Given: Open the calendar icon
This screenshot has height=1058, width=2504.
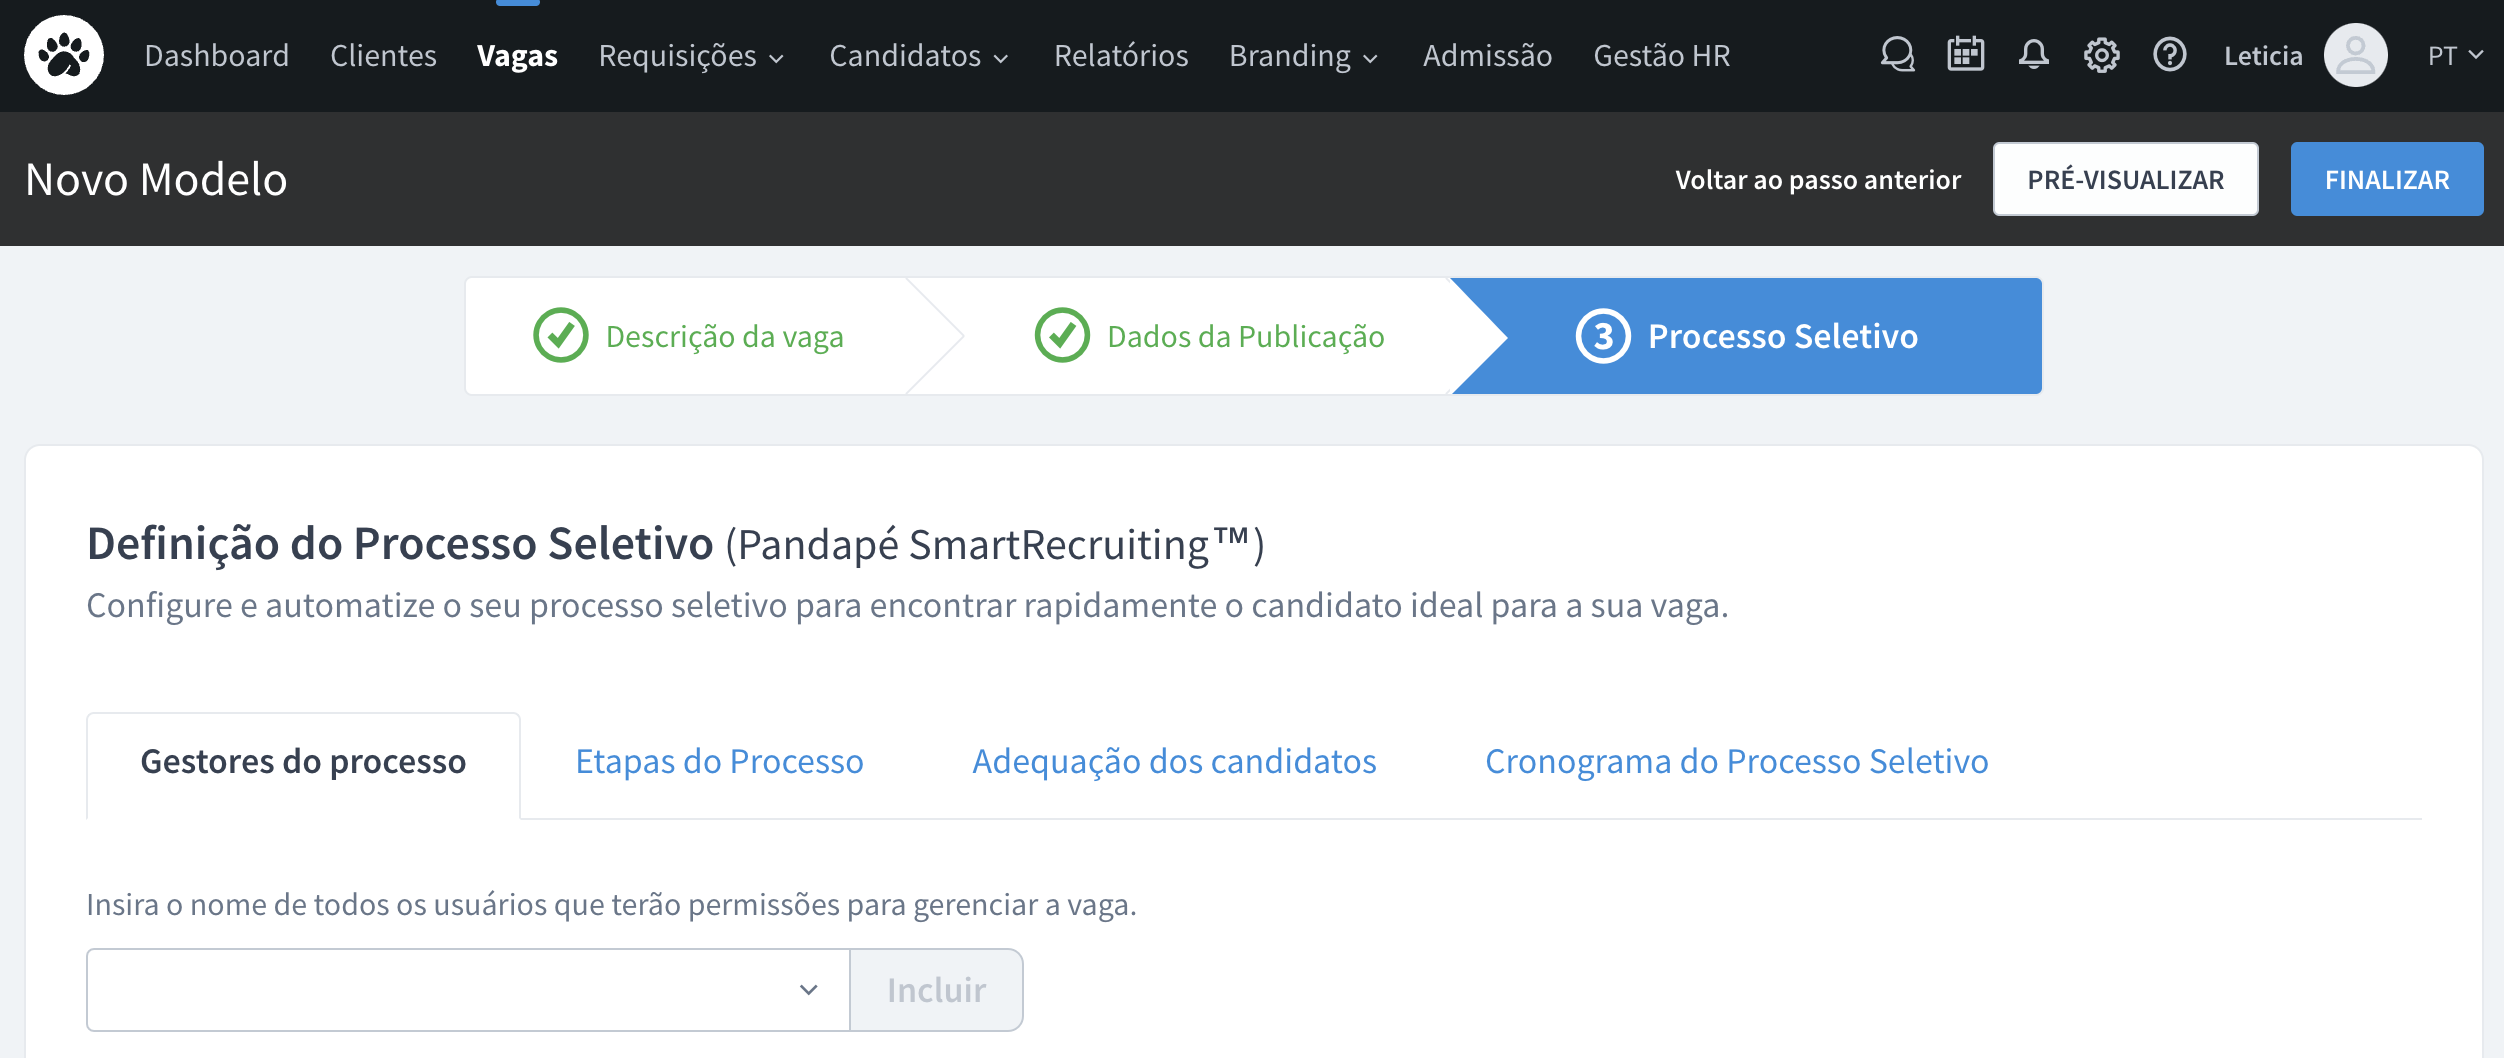Looking at the screenshot, I should 1965,55.
